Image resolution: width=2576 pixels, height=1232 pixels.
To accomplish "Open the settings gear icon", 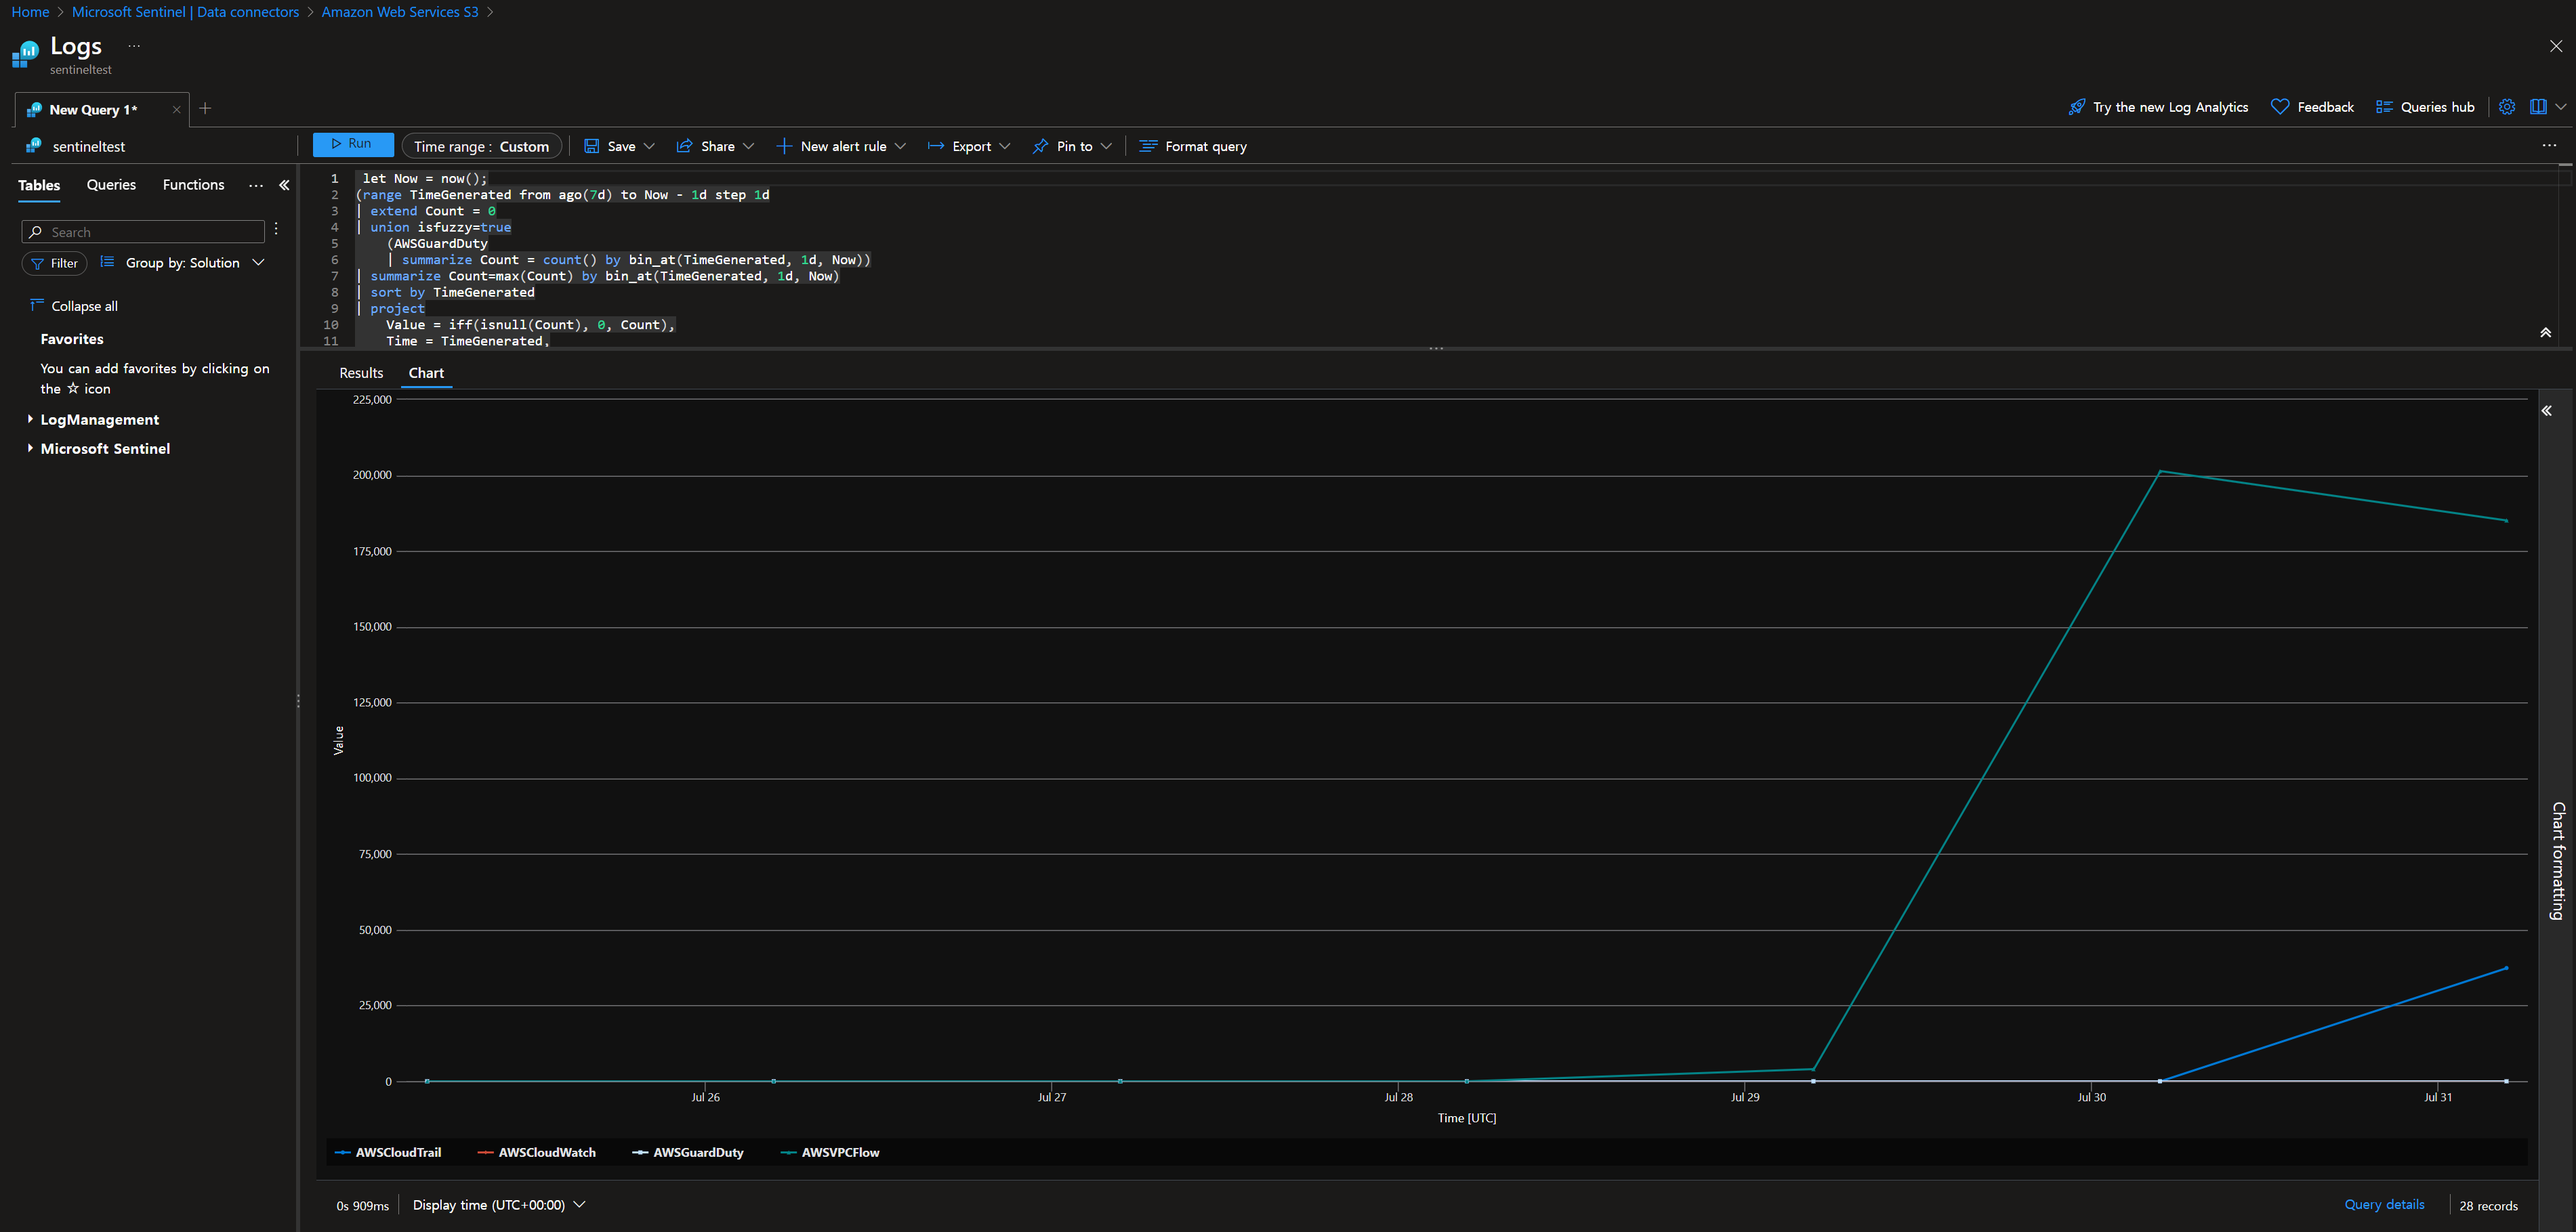I will [2507, 107].
